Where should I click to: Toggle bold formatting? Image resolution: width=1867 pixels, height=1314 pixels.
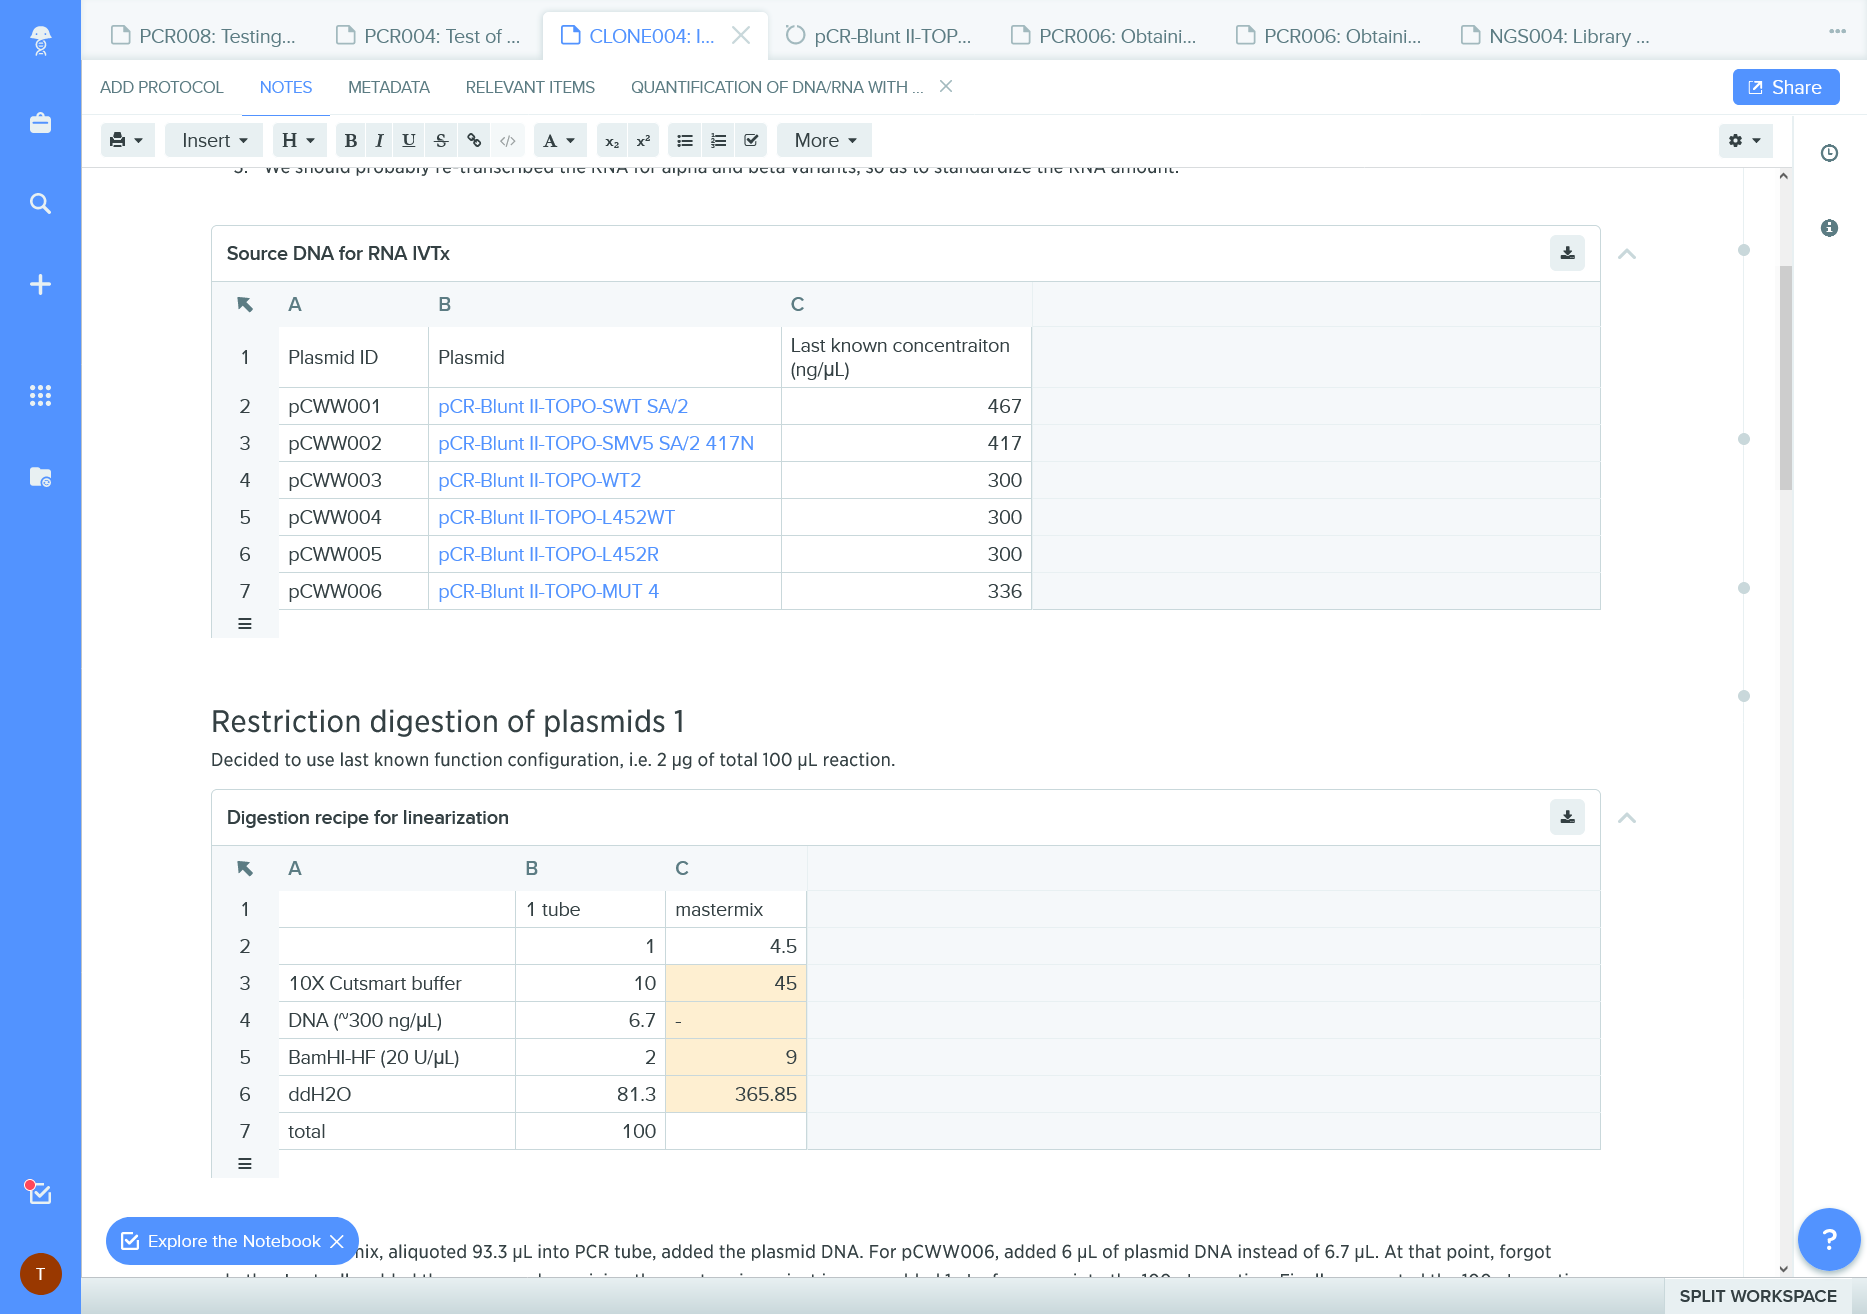pos(350,141)
